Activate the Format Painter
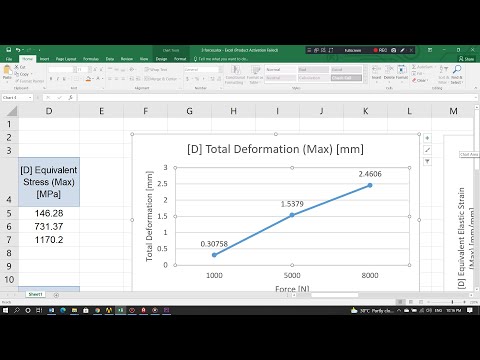The height and width of the screenshot is (360, 480). coord(29,81)
